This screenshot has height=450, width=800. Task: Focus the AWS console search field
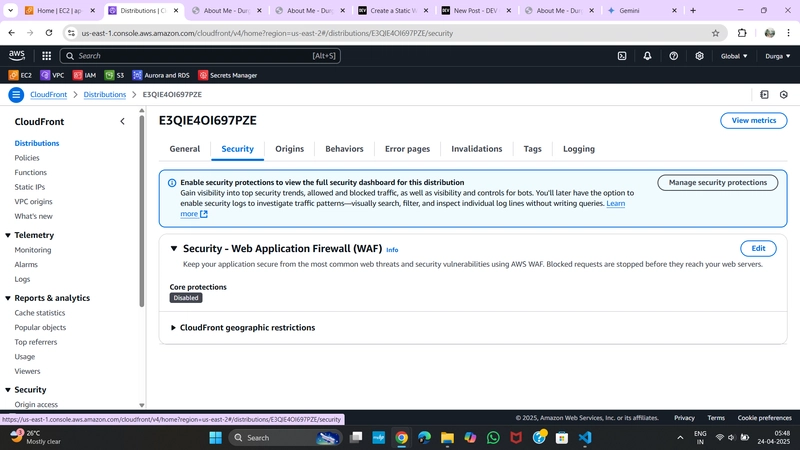pos(200,56)
